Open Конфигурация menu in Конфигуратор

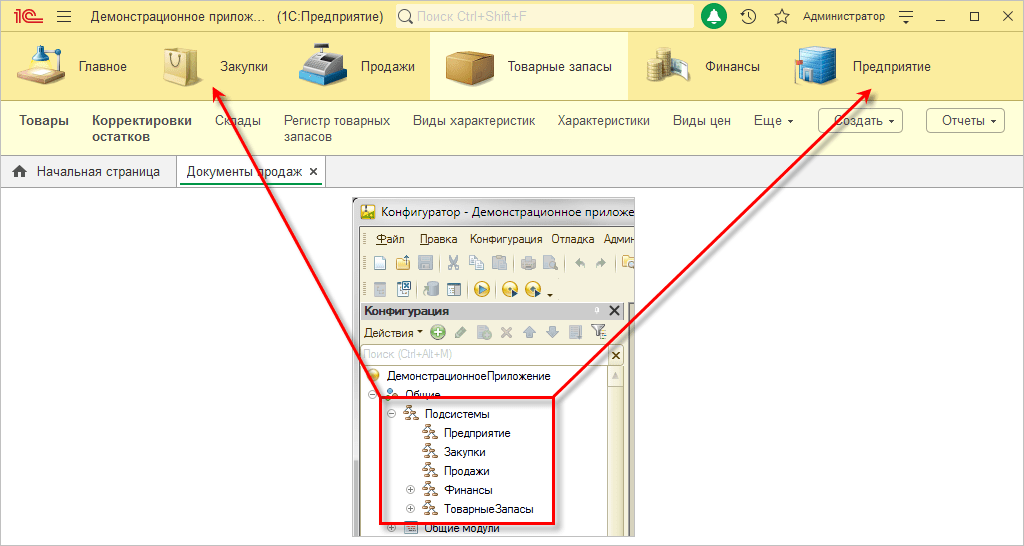[x=506, y=239]
